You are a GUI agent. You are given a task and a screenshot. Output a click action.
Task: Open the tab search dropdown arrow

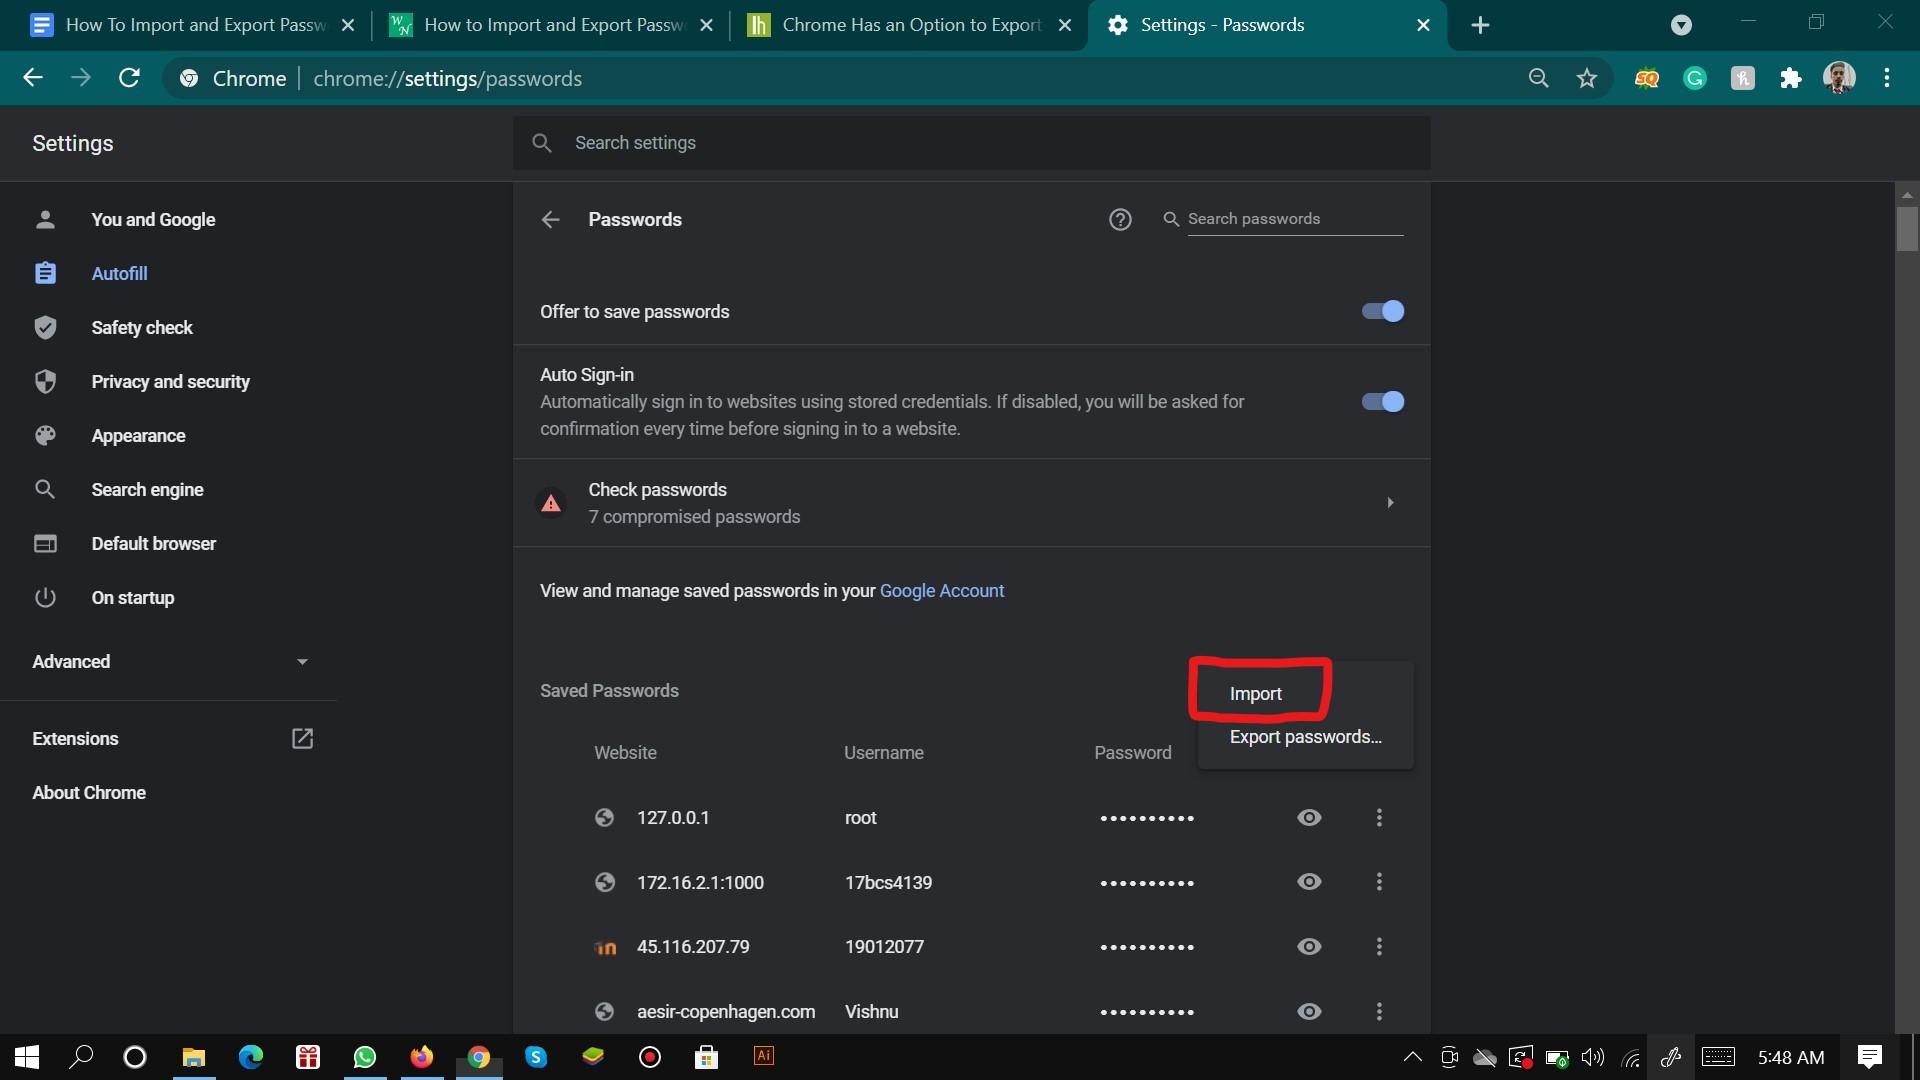click(1681, 25)
